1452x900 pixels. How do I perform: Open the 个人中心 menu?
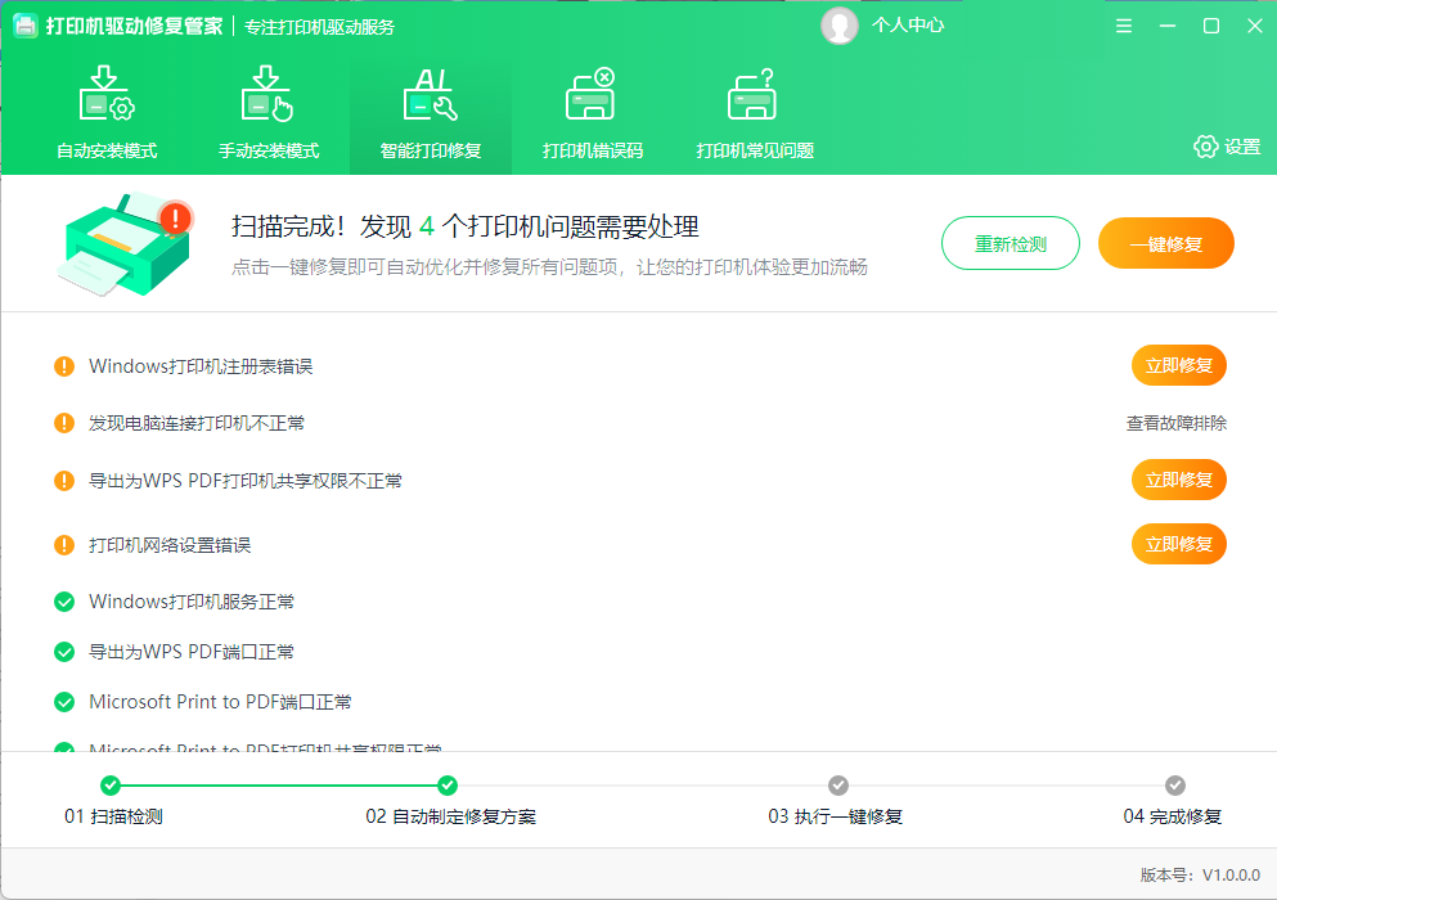pyautogui.click(x=907, y=26)
